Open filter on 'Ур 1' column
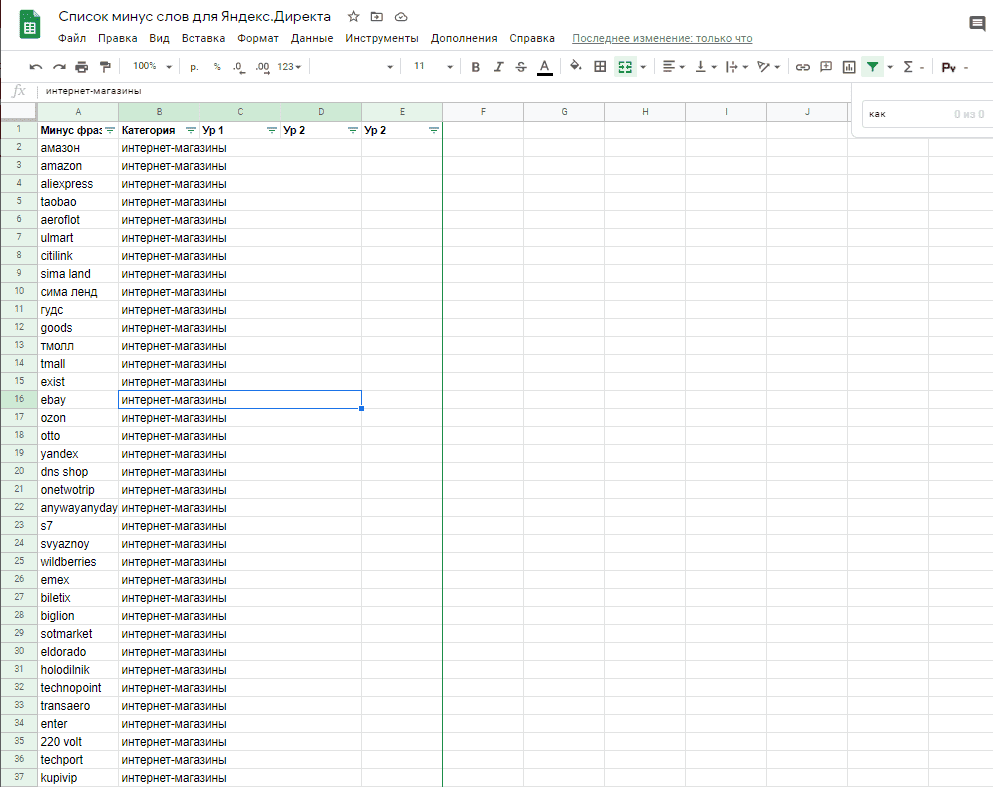The image size is (993, 787). click(x=272, y=130)
